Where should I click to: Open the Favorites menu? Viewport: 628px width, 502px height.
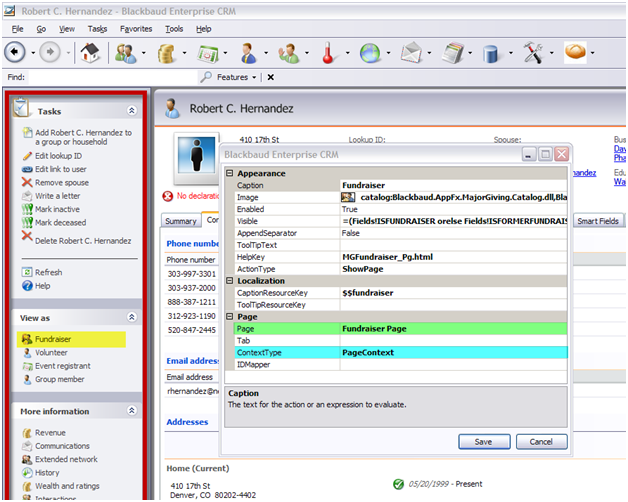pyautogui.click(x=136, y=29)
